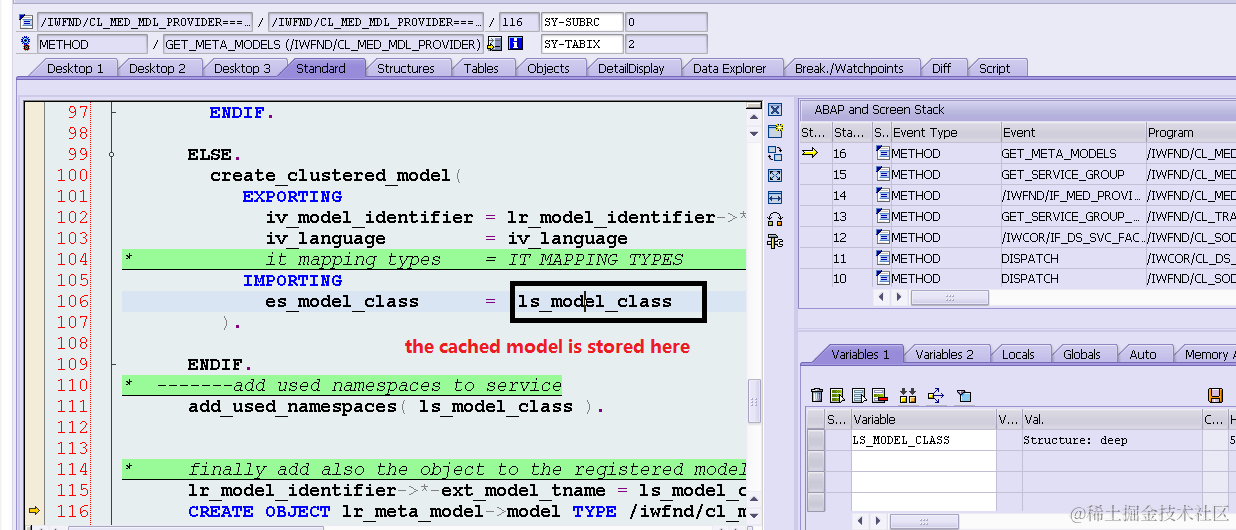Switch to the Tables tab
The width and height of the screenshot is (1236, 530).
click(x=481, y=68)
